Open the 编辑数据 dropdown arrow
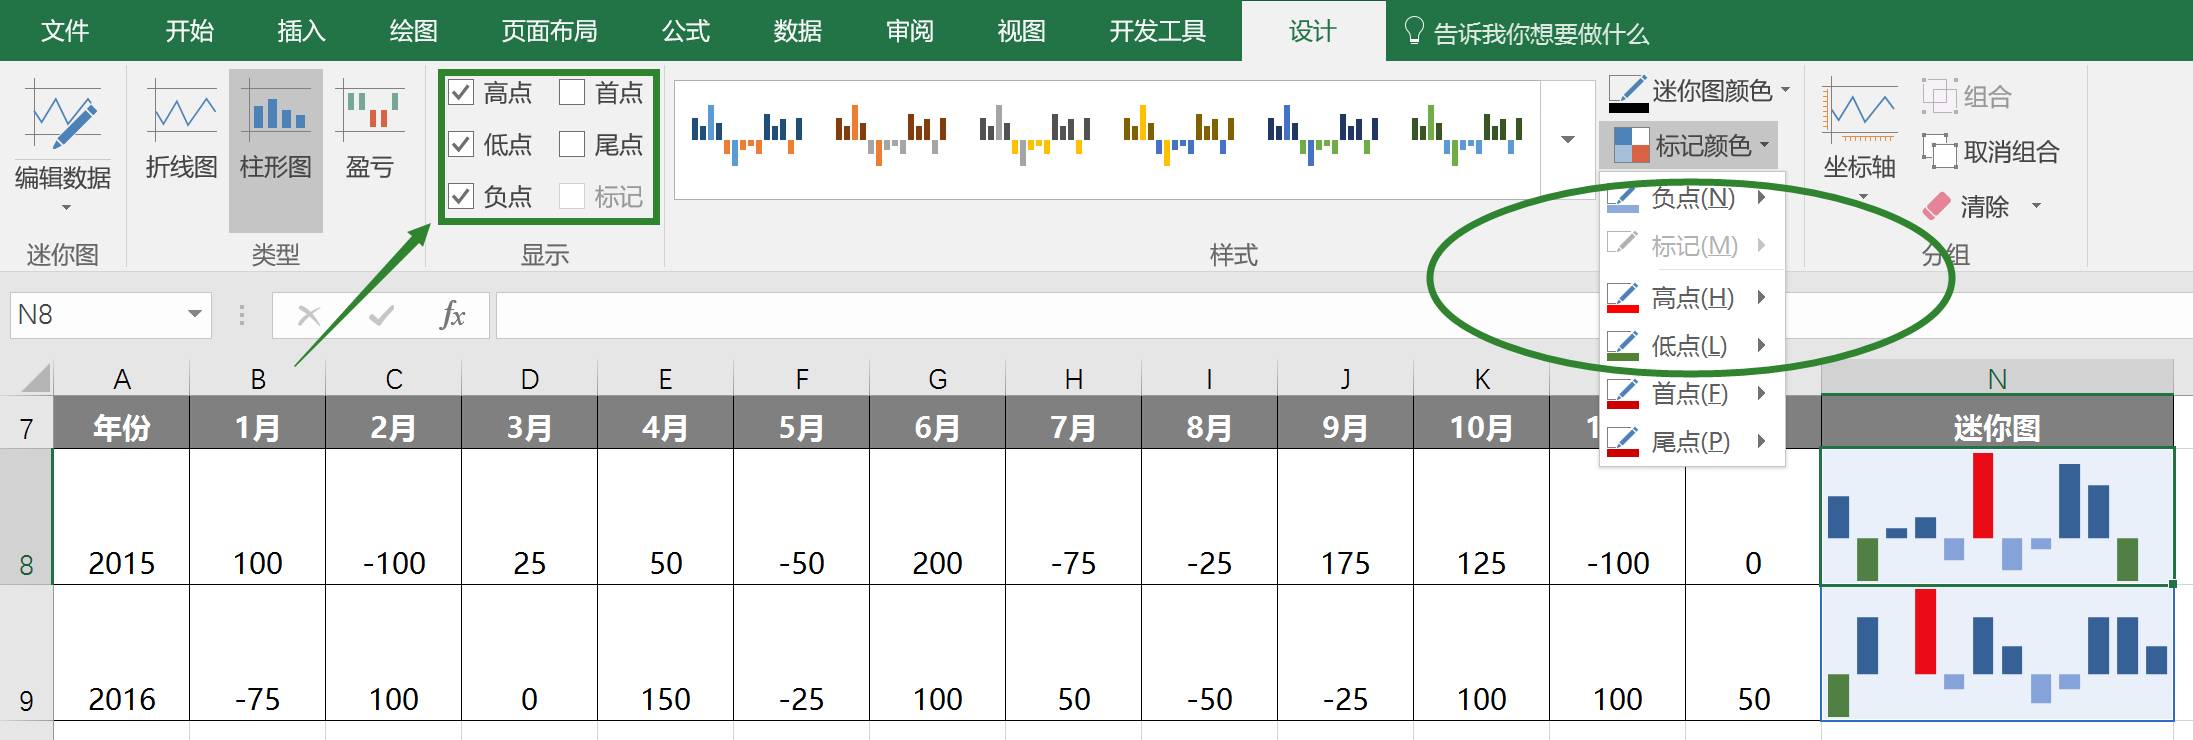 click(66, 208)
